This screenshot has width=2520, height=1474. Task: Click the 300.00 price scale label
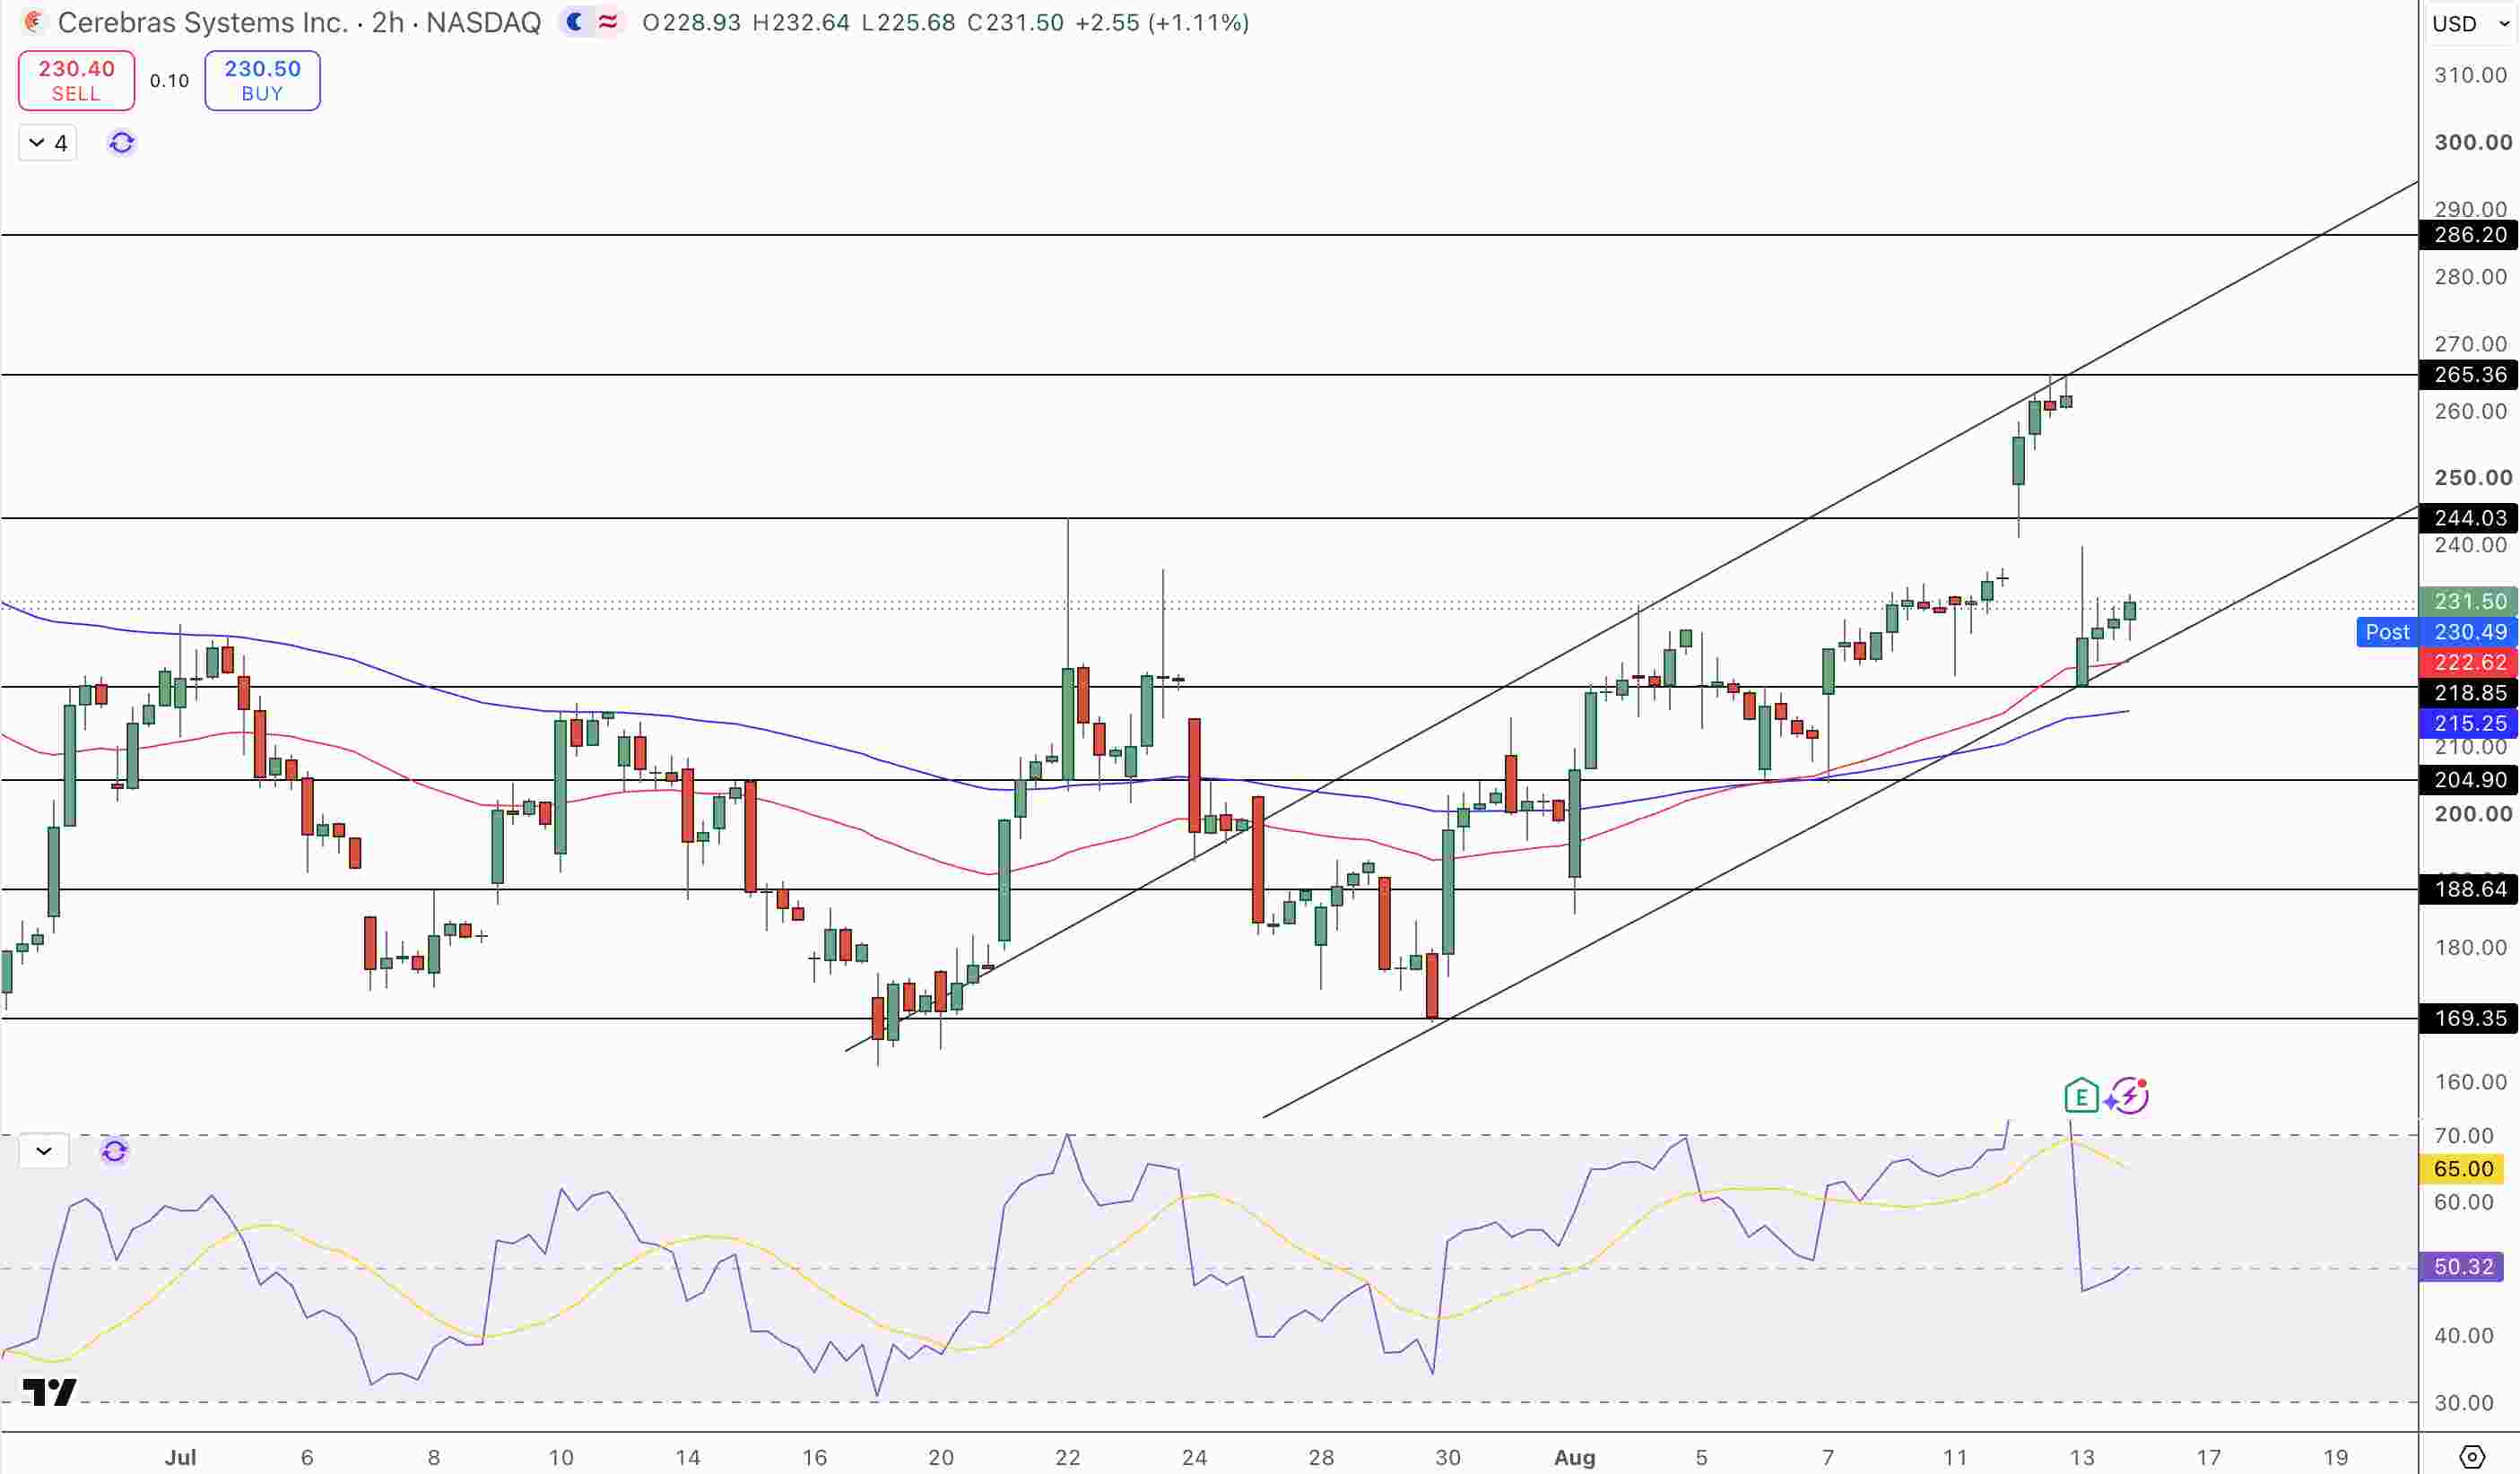point(2473,142)
